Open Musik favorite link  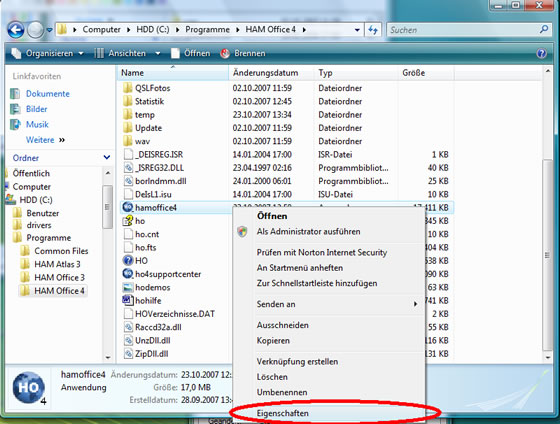(x=37, y=124)
